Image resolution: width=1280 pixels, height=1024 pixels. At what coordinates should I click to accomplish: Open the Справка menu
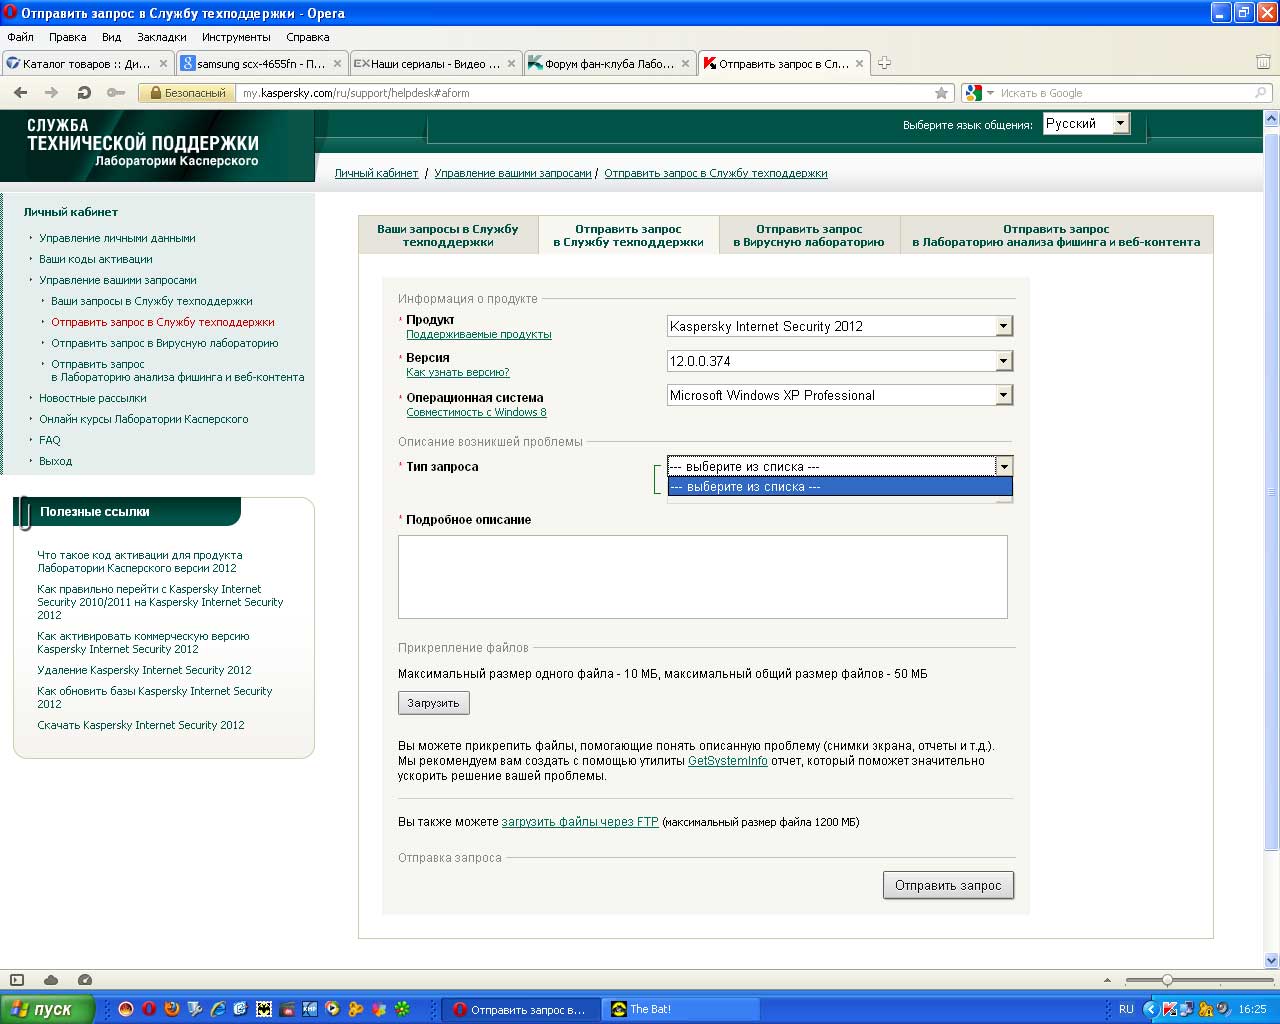(x=307, y=37)
